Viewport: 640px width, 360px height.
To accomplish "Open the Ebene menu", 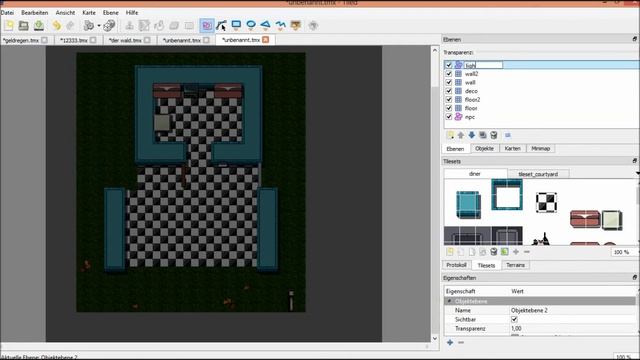I will pyautogui.click(x=111, y=13).
